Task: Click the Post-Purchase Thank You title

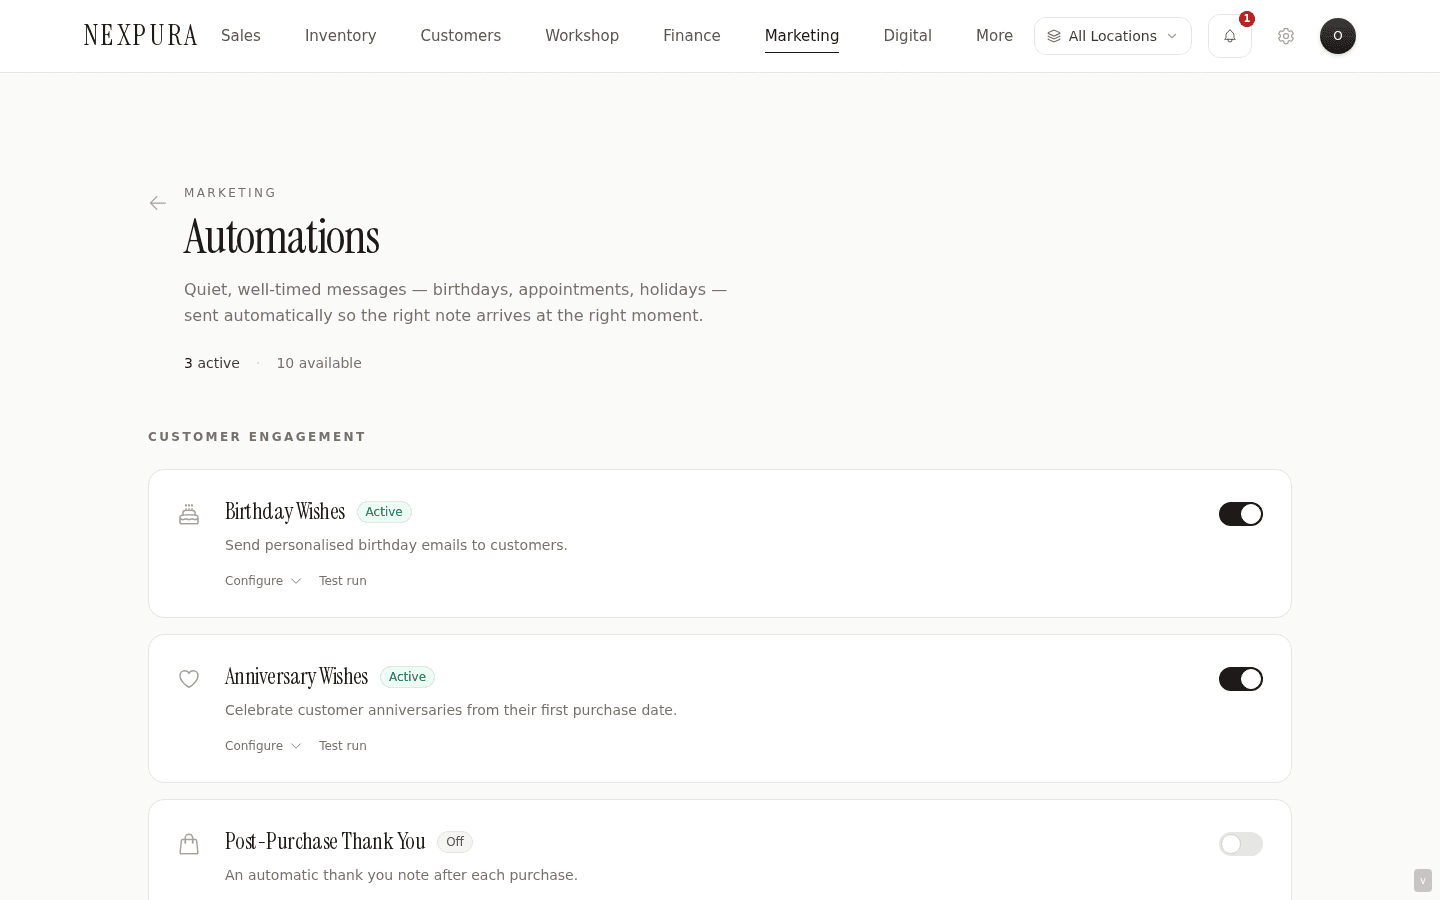Action: 325,842
